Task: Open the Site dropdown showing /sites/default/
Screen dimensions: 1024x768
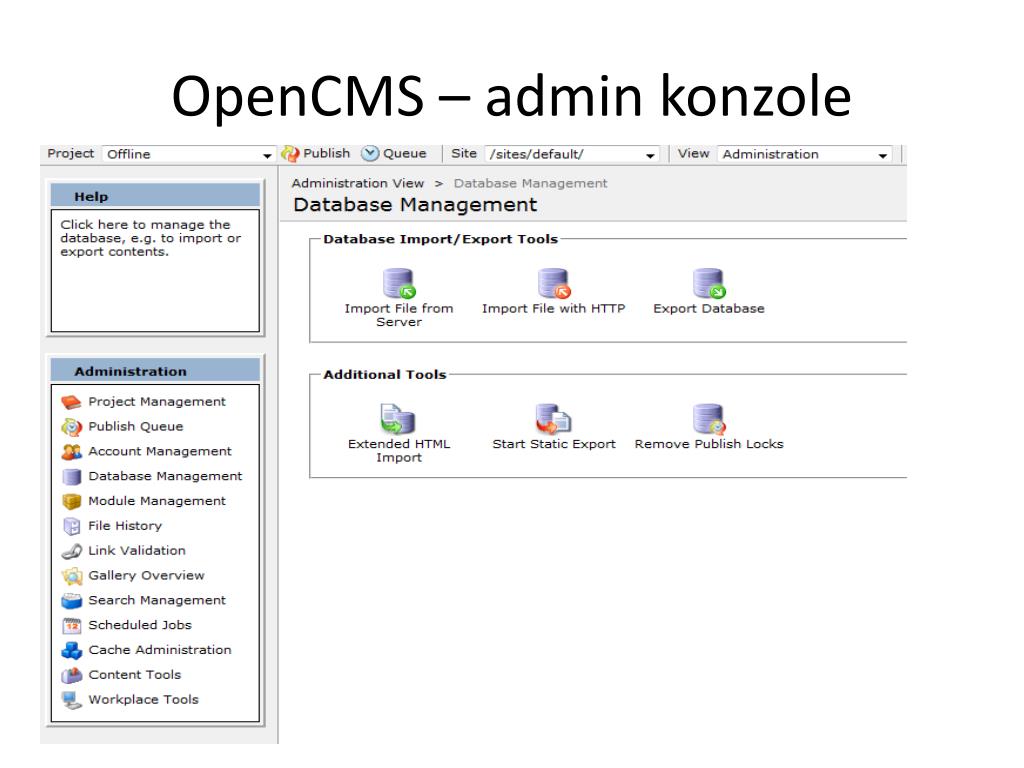Action: point(571,154)
